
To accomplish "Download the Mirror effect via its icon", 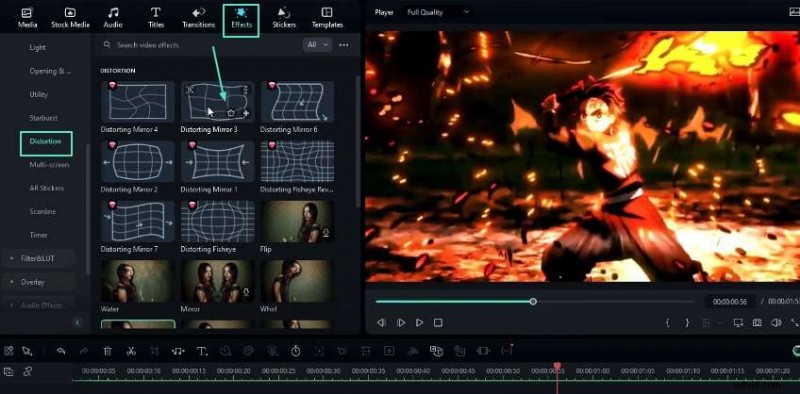I will 246,293.
